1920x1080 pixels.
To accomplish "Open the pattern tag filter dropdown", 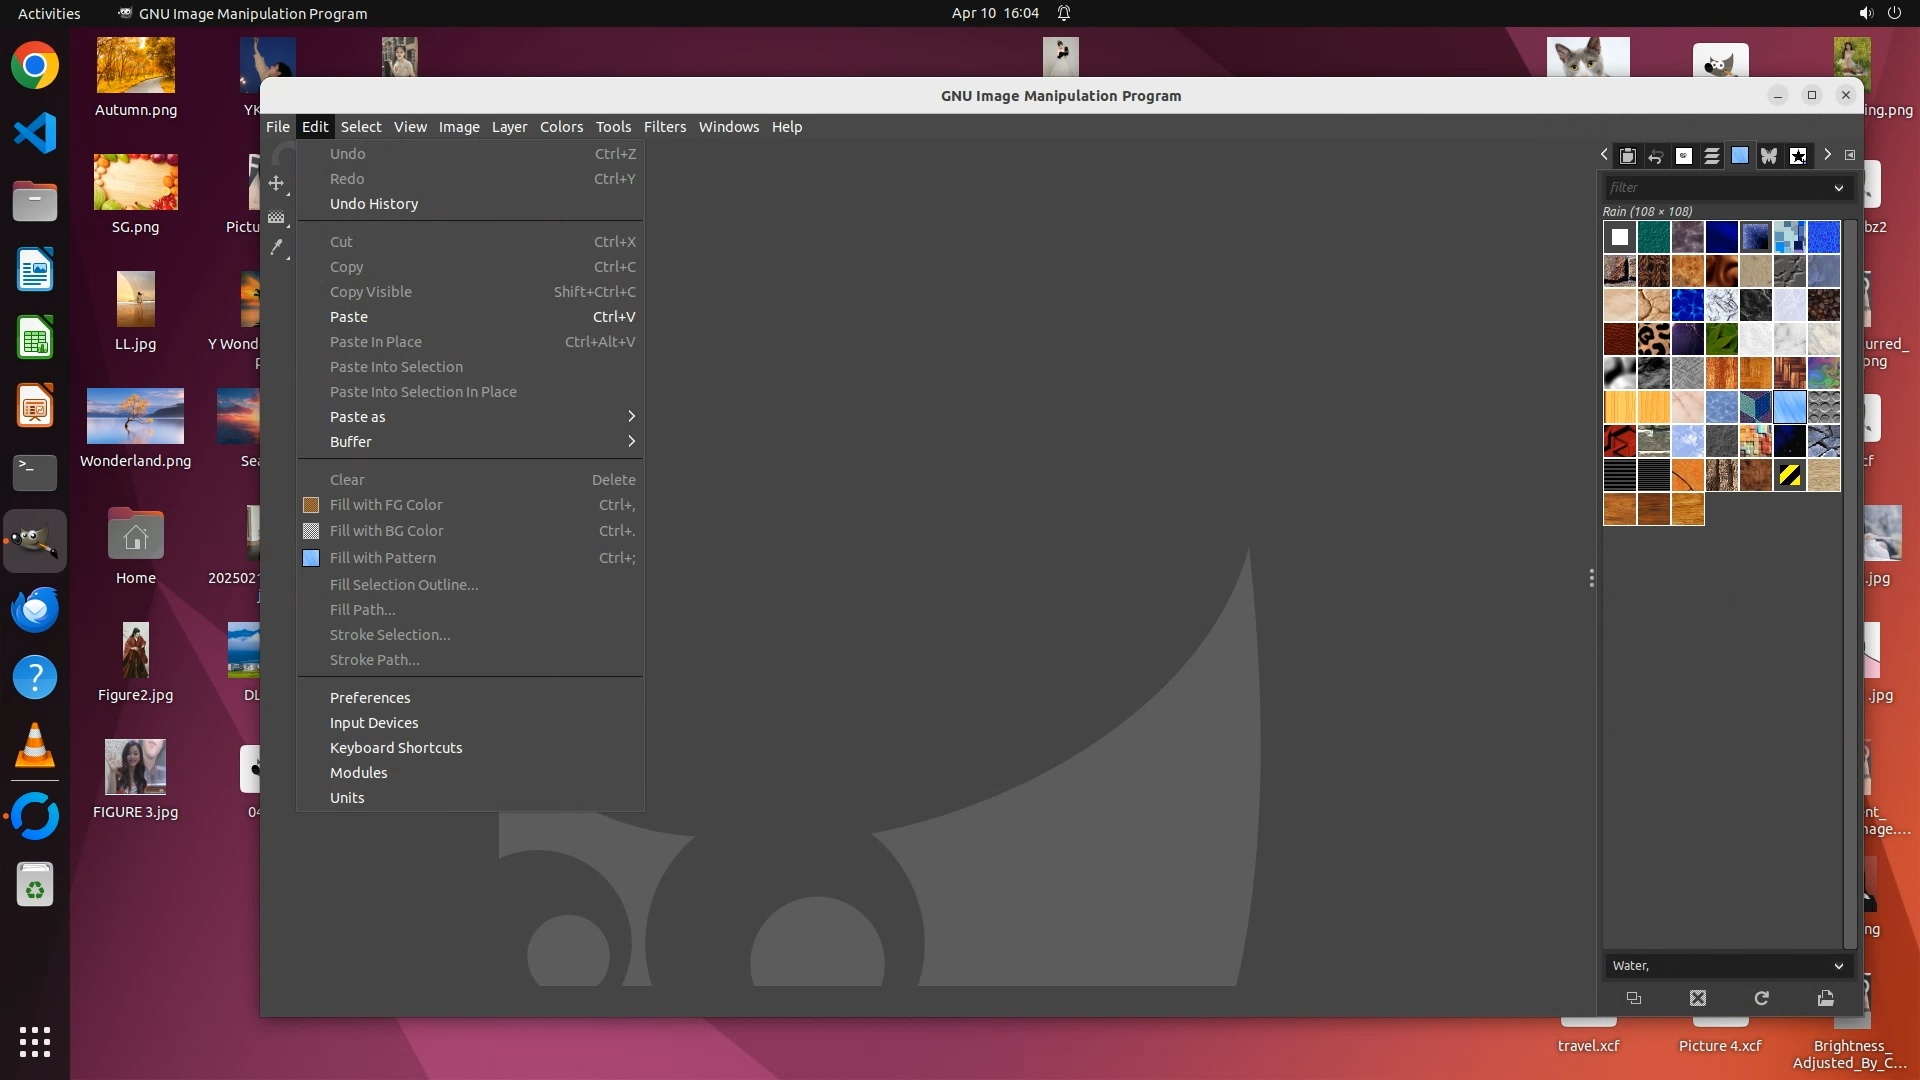I will coord(1838,188).
